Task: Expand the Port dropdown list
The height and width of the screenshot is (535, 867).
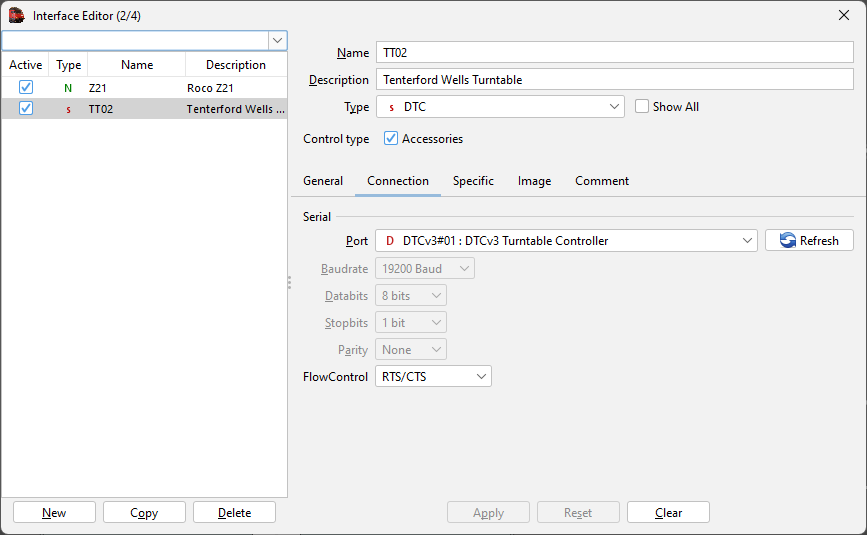Action: click(747, 241)
